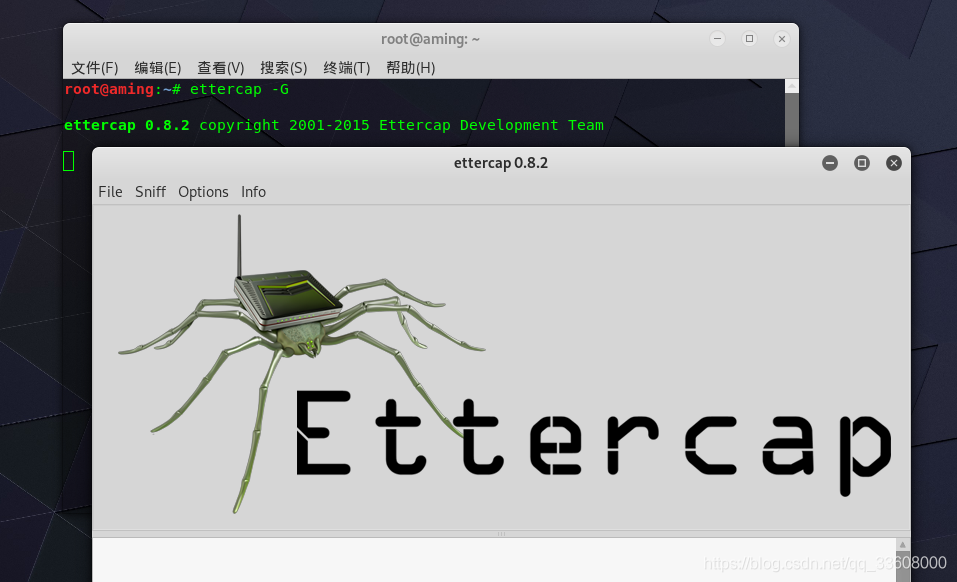
Task: Minimize the ettercap 0.8.2 window
Action: (x=830, y=163)
